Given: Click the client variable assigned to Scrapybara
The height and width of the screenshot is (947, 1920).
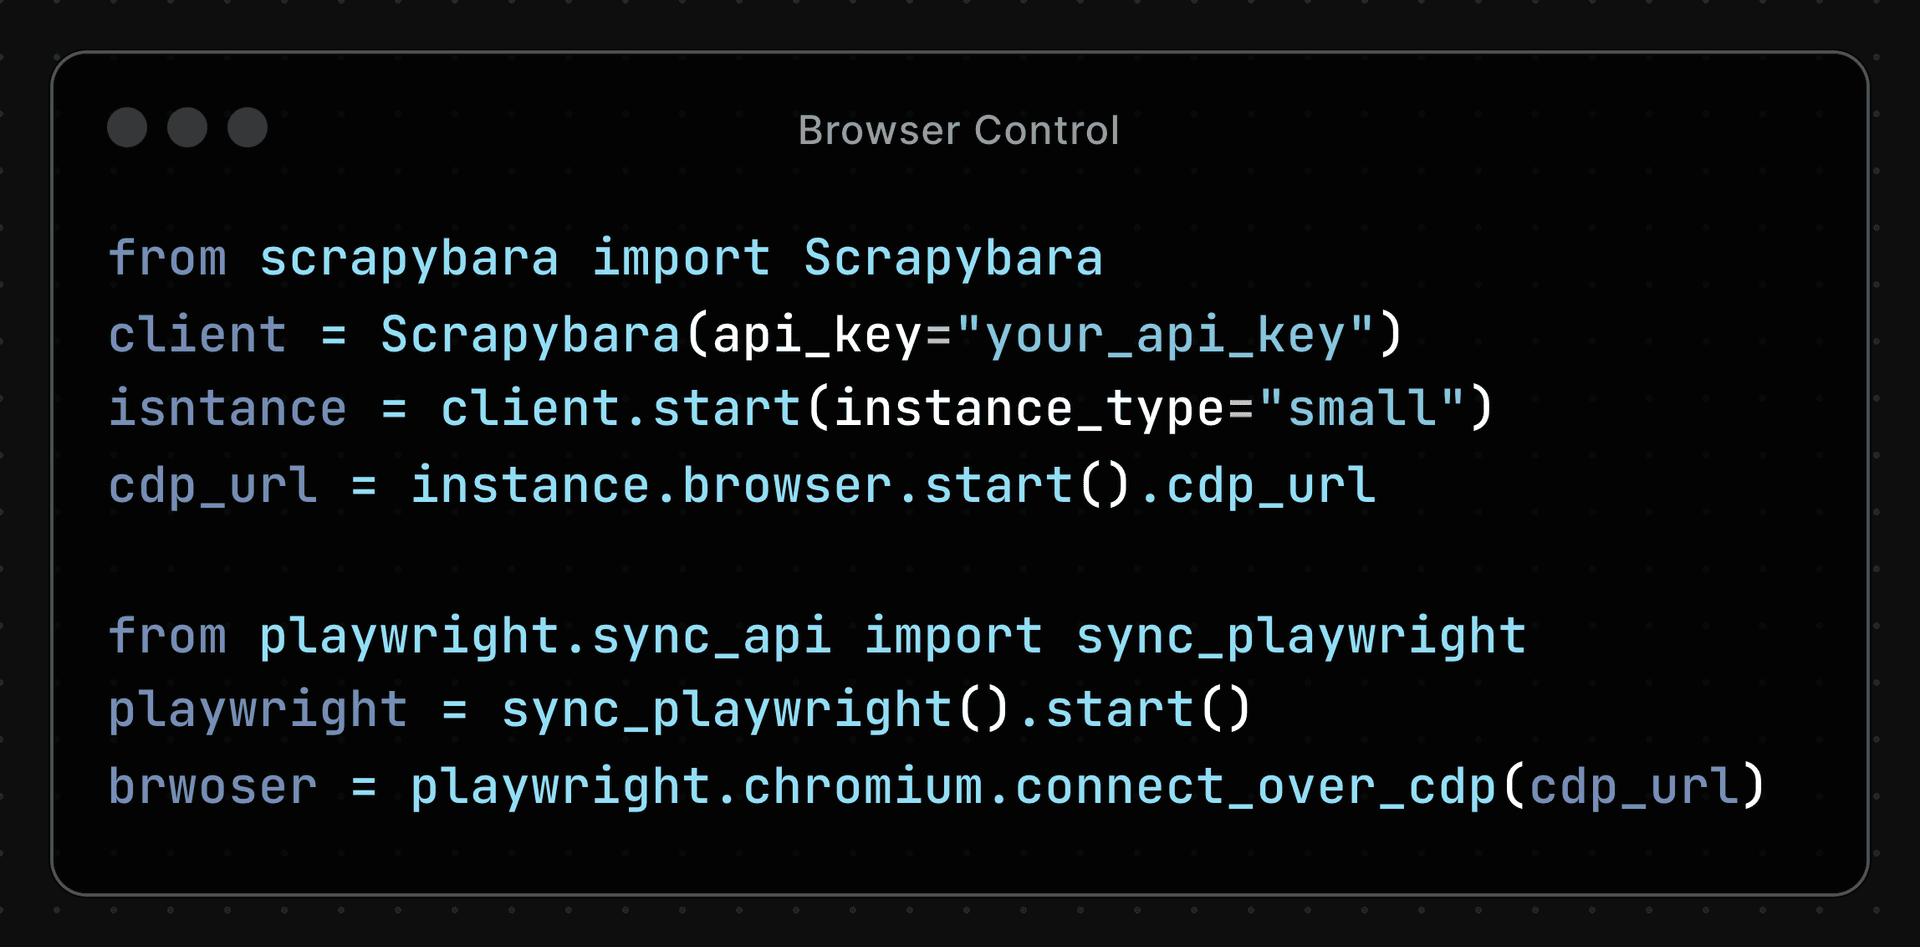Looking at the screenshot, I should pyautogui.click(x=197, y=335).
